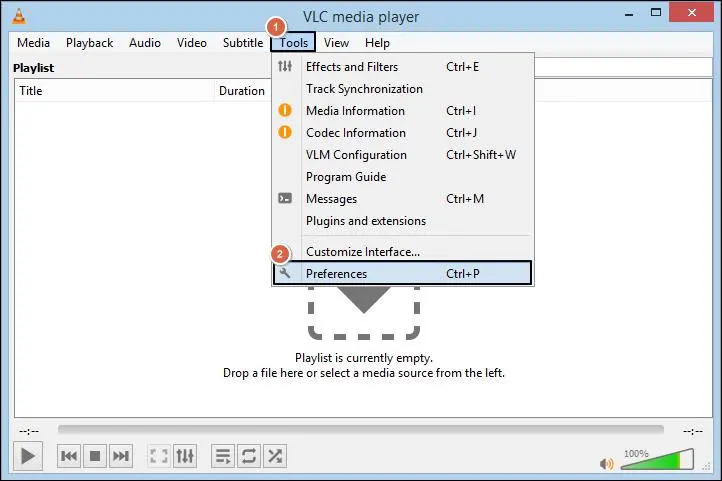Click the playlist search field
The width and height of the screenshot is (722, 481).
[x=623, y=67]
